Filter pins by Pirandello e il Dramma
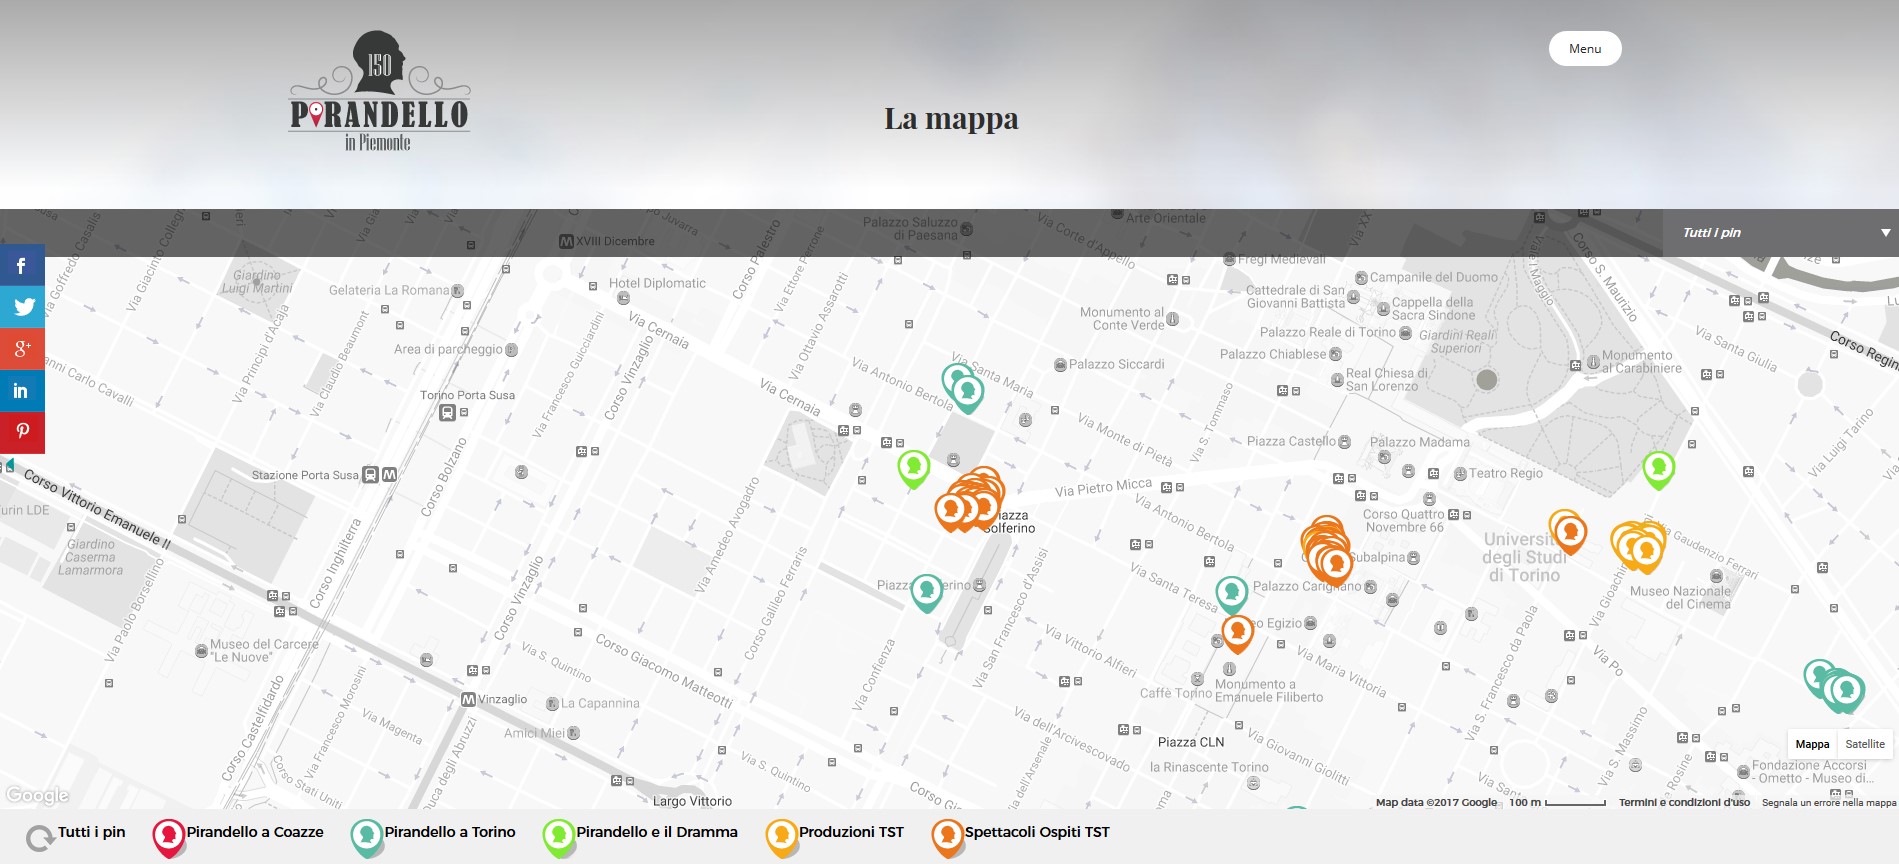 640,836
